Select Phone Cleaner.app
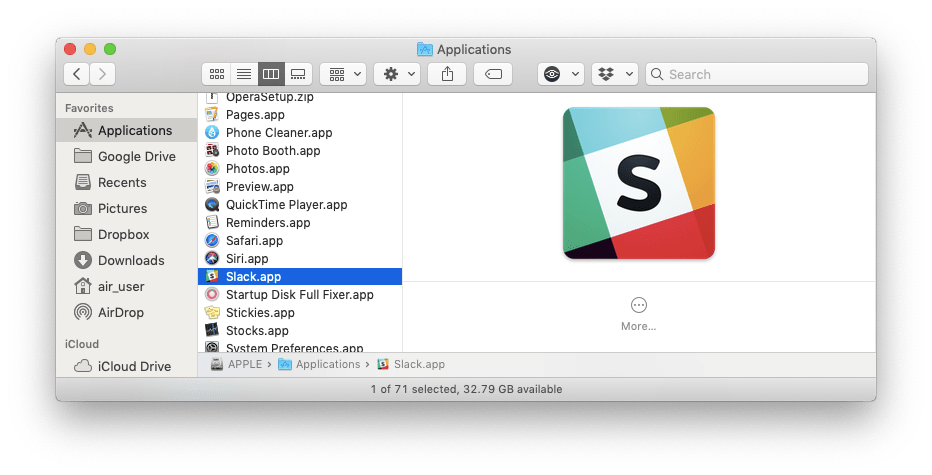The image size is (932, 475). click(300, 133)
